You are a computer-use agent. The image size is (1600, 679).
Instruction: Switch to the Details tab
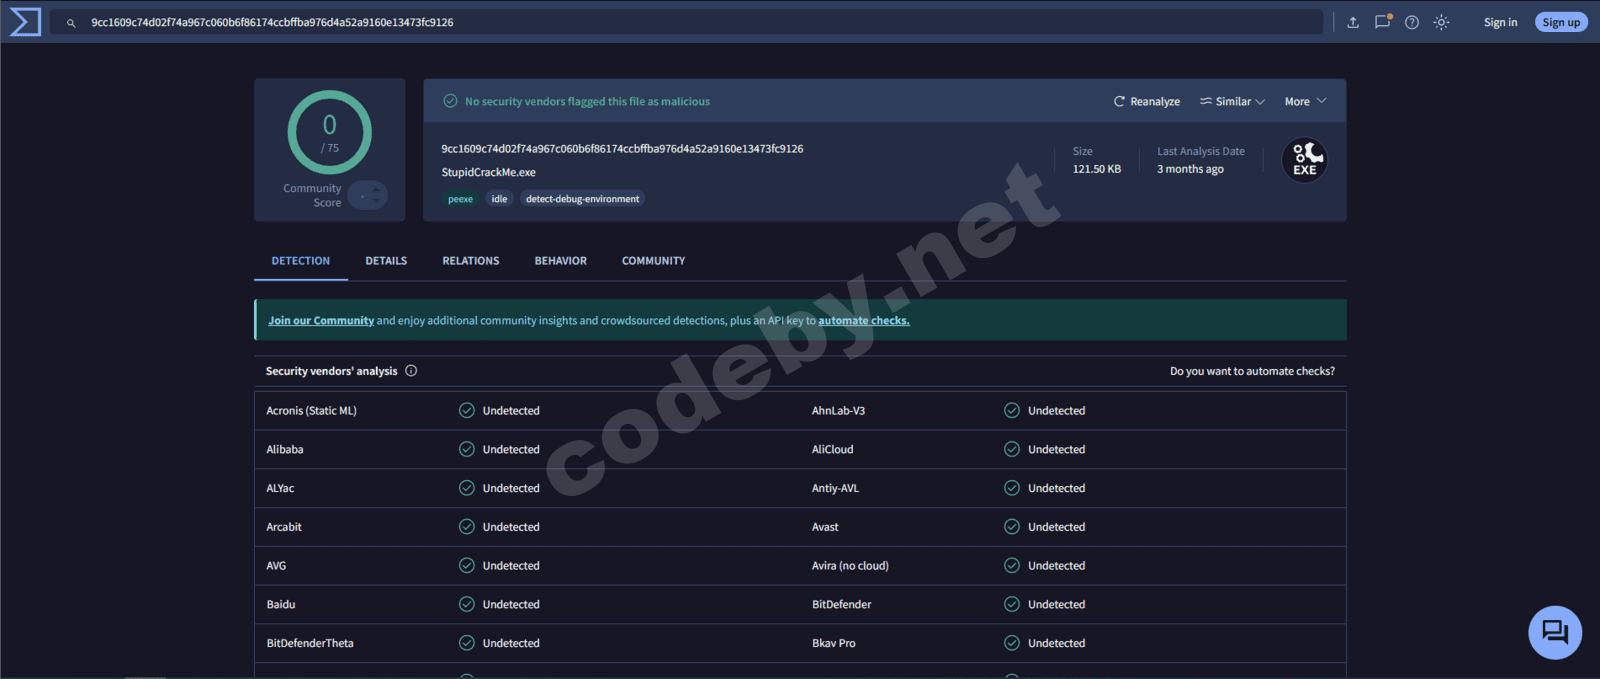point(386,261)
